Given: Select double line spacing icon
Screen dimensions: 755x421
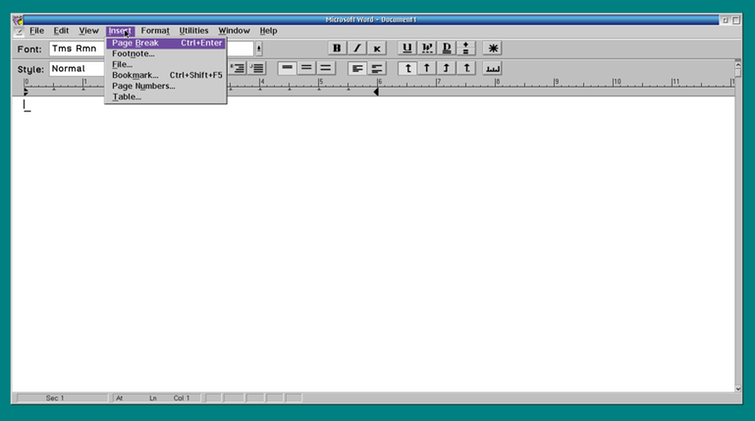Looking at the screenshot, I should 325,68.
